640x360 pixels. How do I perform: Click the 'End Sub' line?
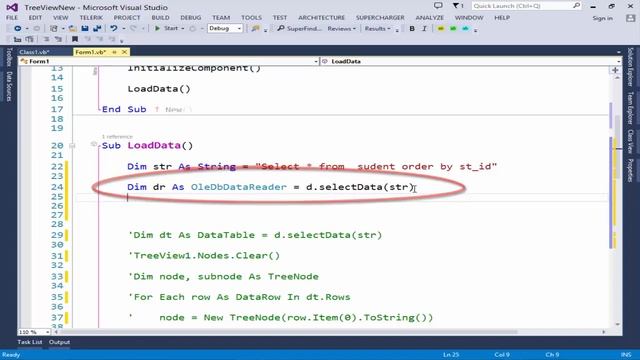tap(124, 109)
